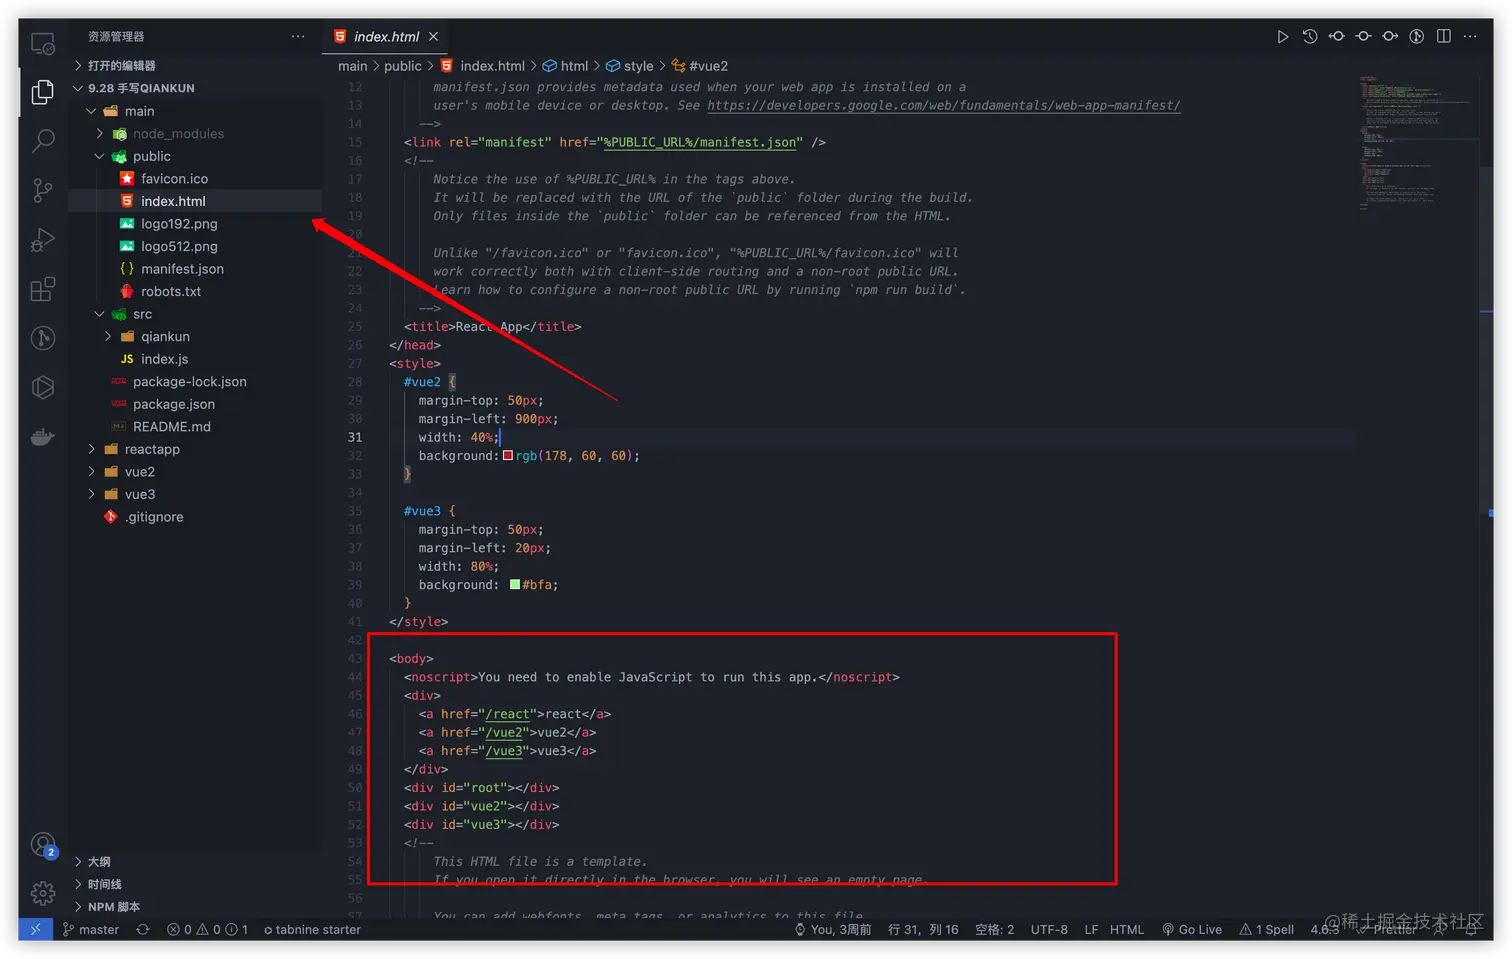The width and height of the screenshot is (1512, 959).
Task: Open the Explorer view icon
Action: coord(43,92)
